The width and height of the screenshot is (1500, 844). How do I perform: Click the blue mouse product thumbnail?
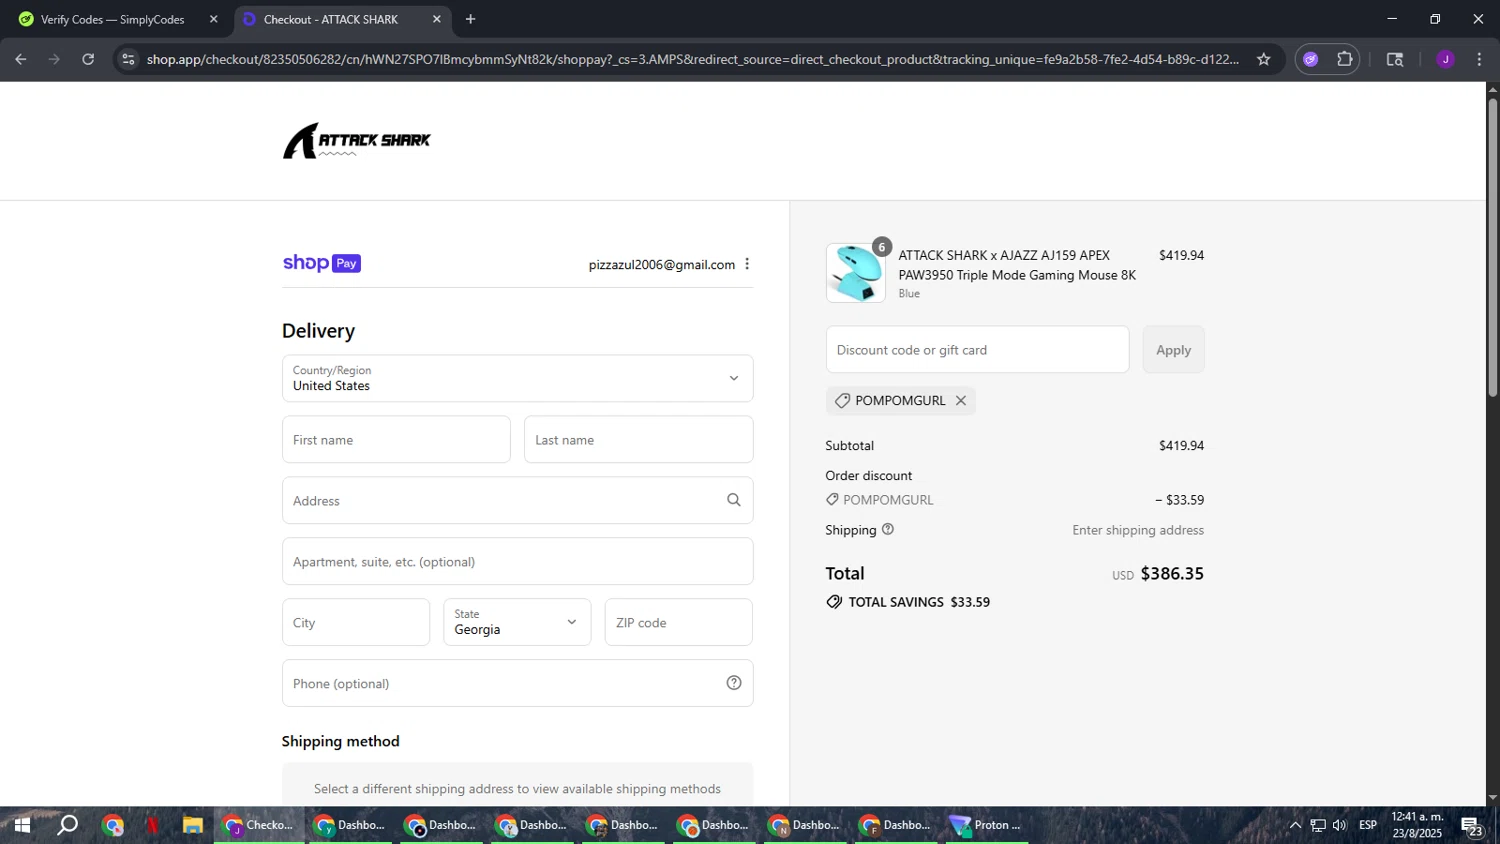coord(855,273)
